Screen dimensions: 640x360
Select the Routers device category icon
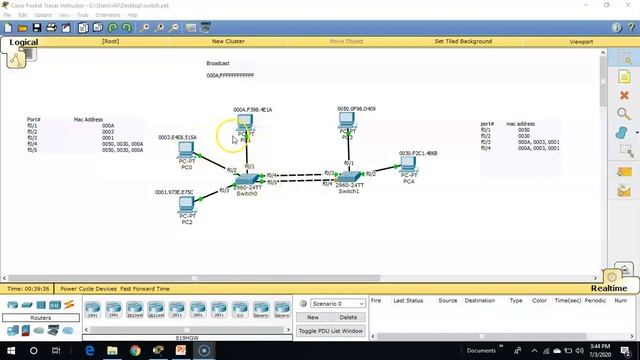(x=13, y=304)
